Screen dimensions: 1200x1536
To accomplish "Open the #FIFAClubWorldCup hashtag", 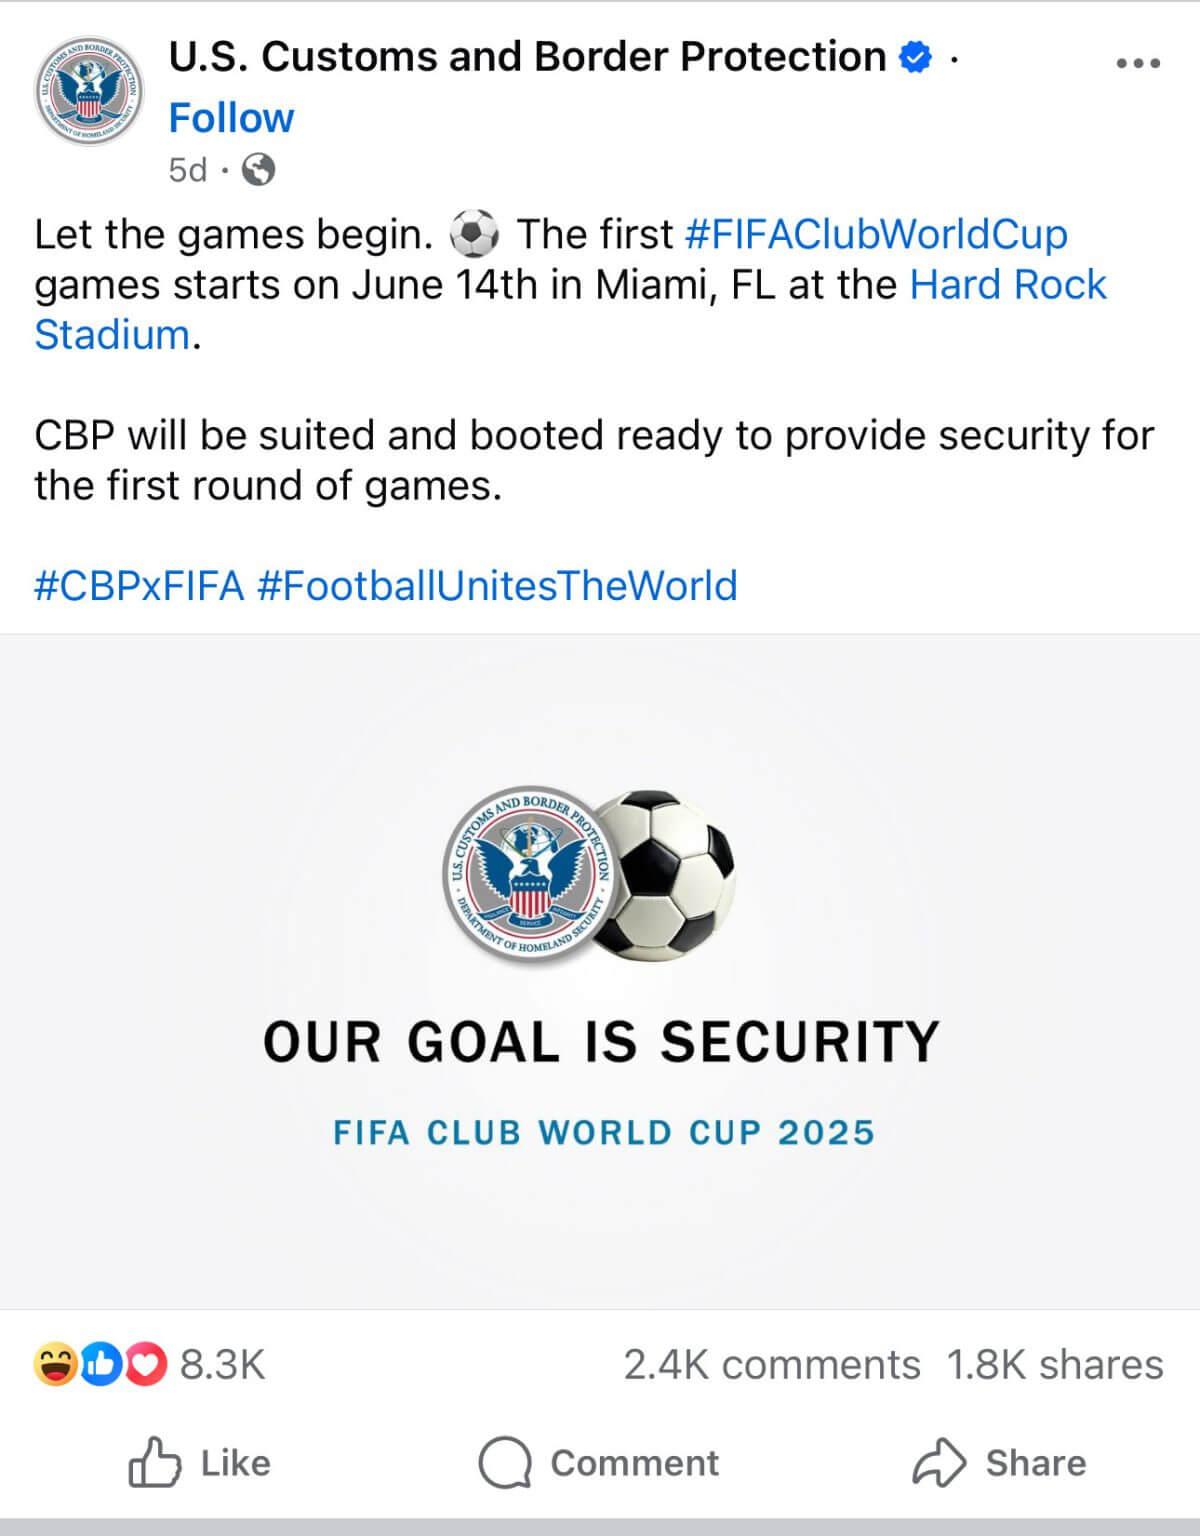I will 876,234.
